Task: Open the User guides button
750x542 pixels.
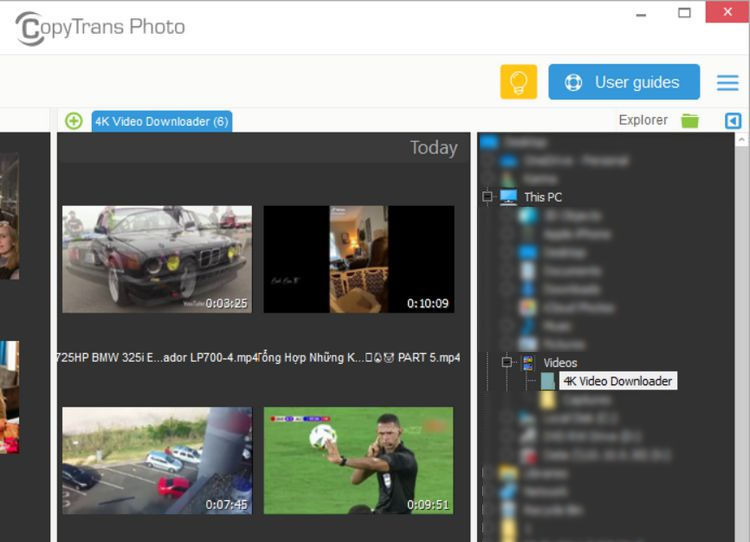Action: coord(624,82)
